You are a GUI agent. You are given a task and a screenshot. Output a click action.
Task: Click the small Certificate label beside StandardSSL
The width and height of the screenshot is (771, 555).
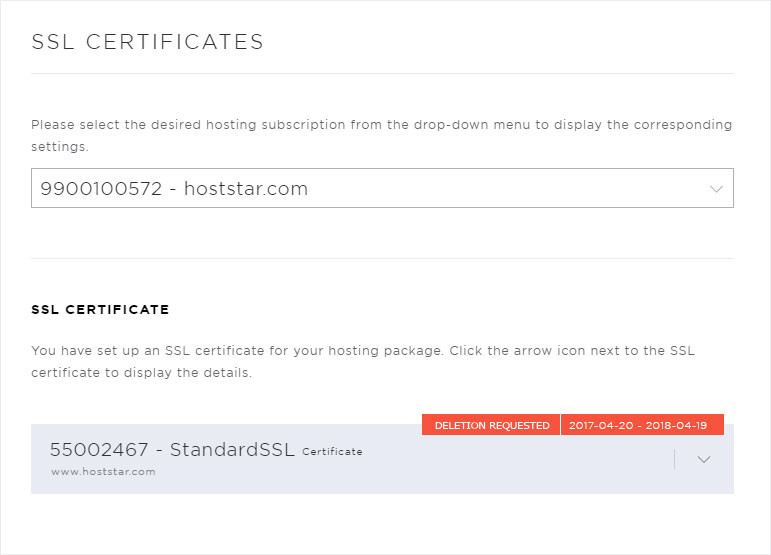[x=332, y=451]
